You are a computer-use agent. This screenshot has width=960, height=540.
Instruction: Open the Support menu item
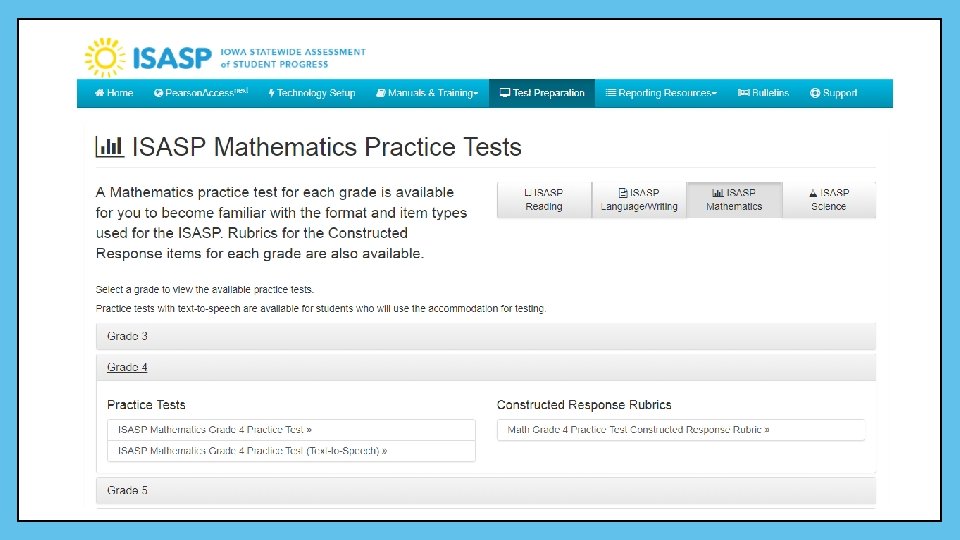[x=833, y=93]
